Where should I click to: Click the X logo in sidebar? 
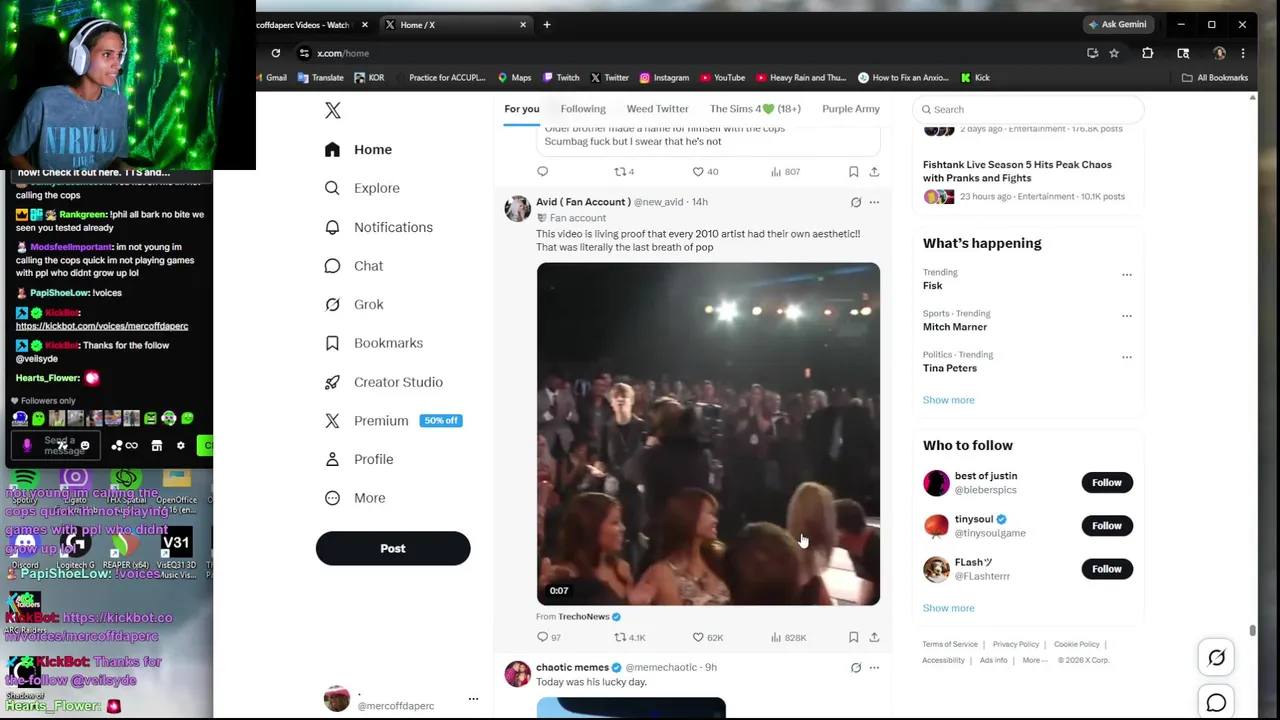pos(333,110)
